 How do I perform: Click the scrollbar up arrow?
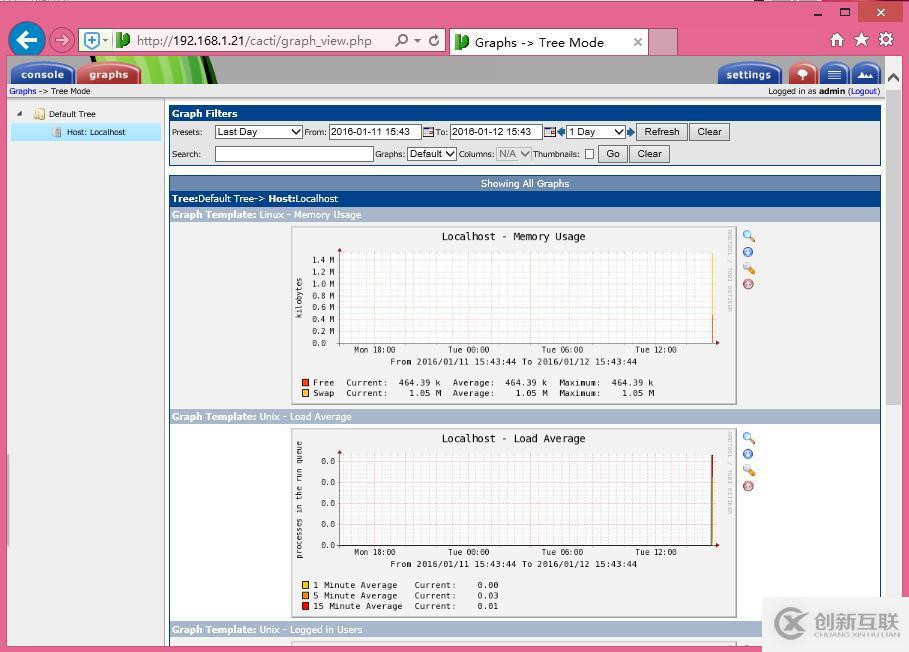pos(893,77)
